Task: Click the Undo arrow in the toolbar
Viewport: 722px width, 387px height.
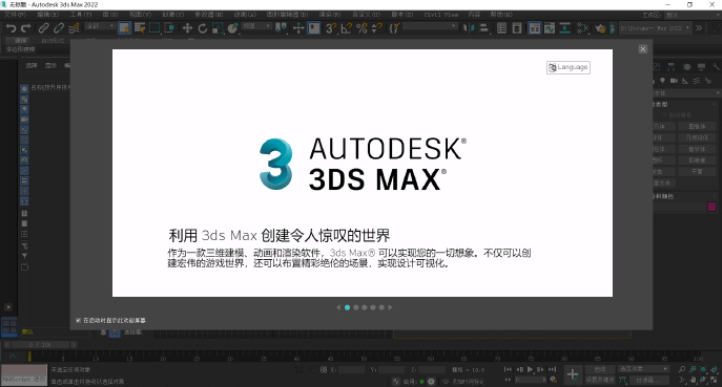Action: pyautogui.click(x=11, y=29)
